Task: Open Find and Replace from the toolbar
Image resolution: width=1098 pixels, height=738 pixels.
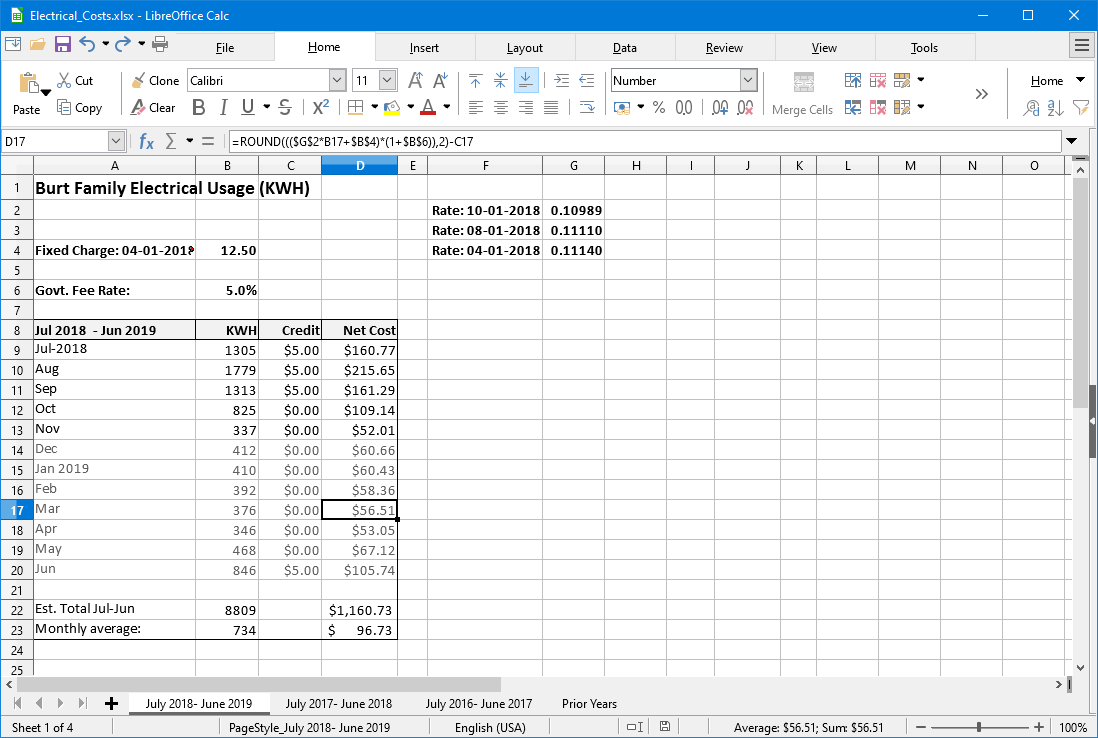Action: tap(1031, 108)
